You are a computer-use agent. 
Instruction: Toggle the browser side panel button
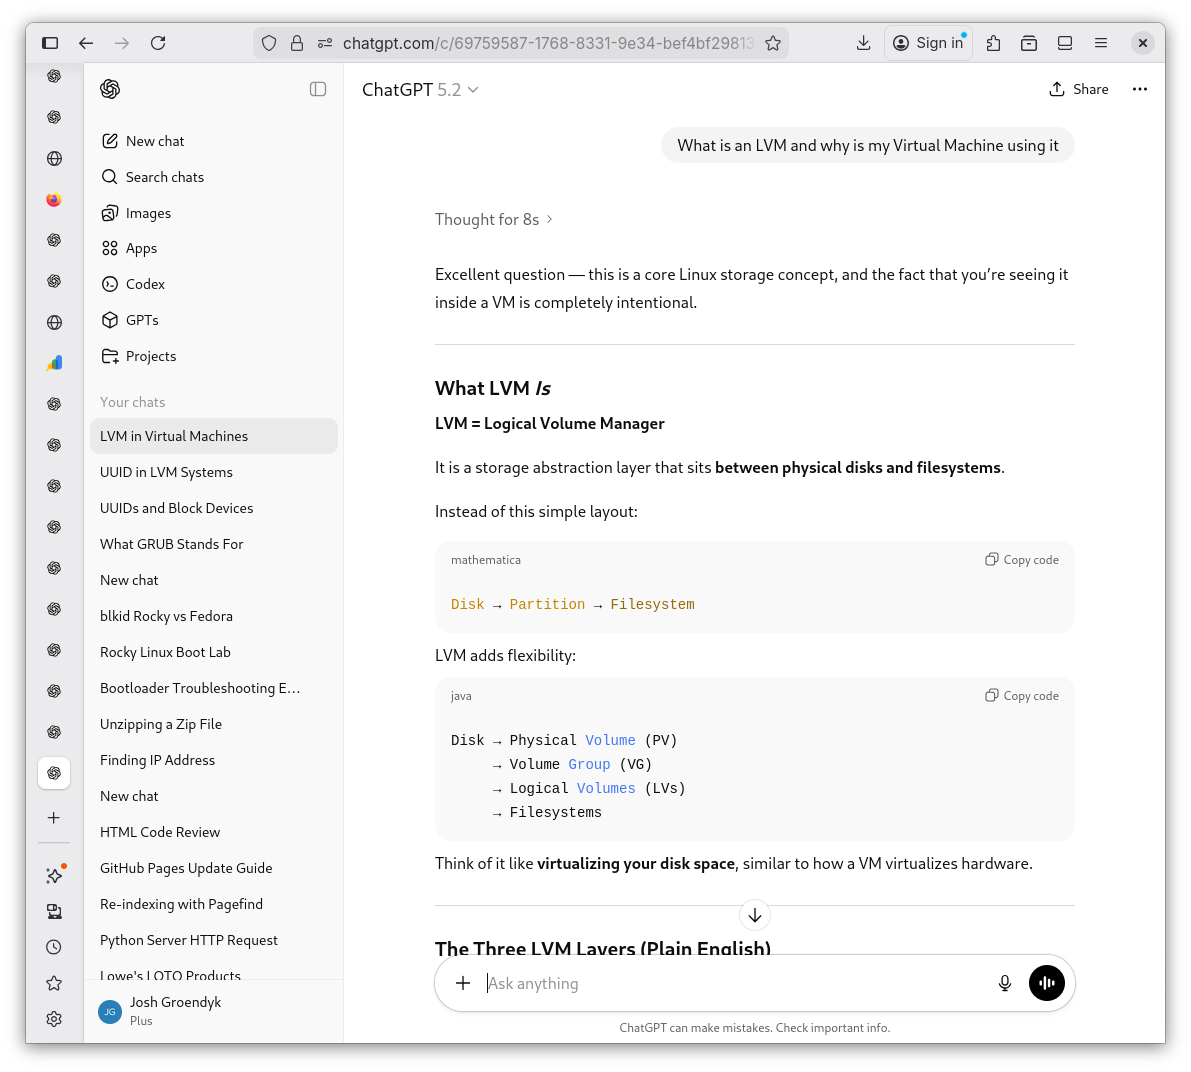click(50, 43)
